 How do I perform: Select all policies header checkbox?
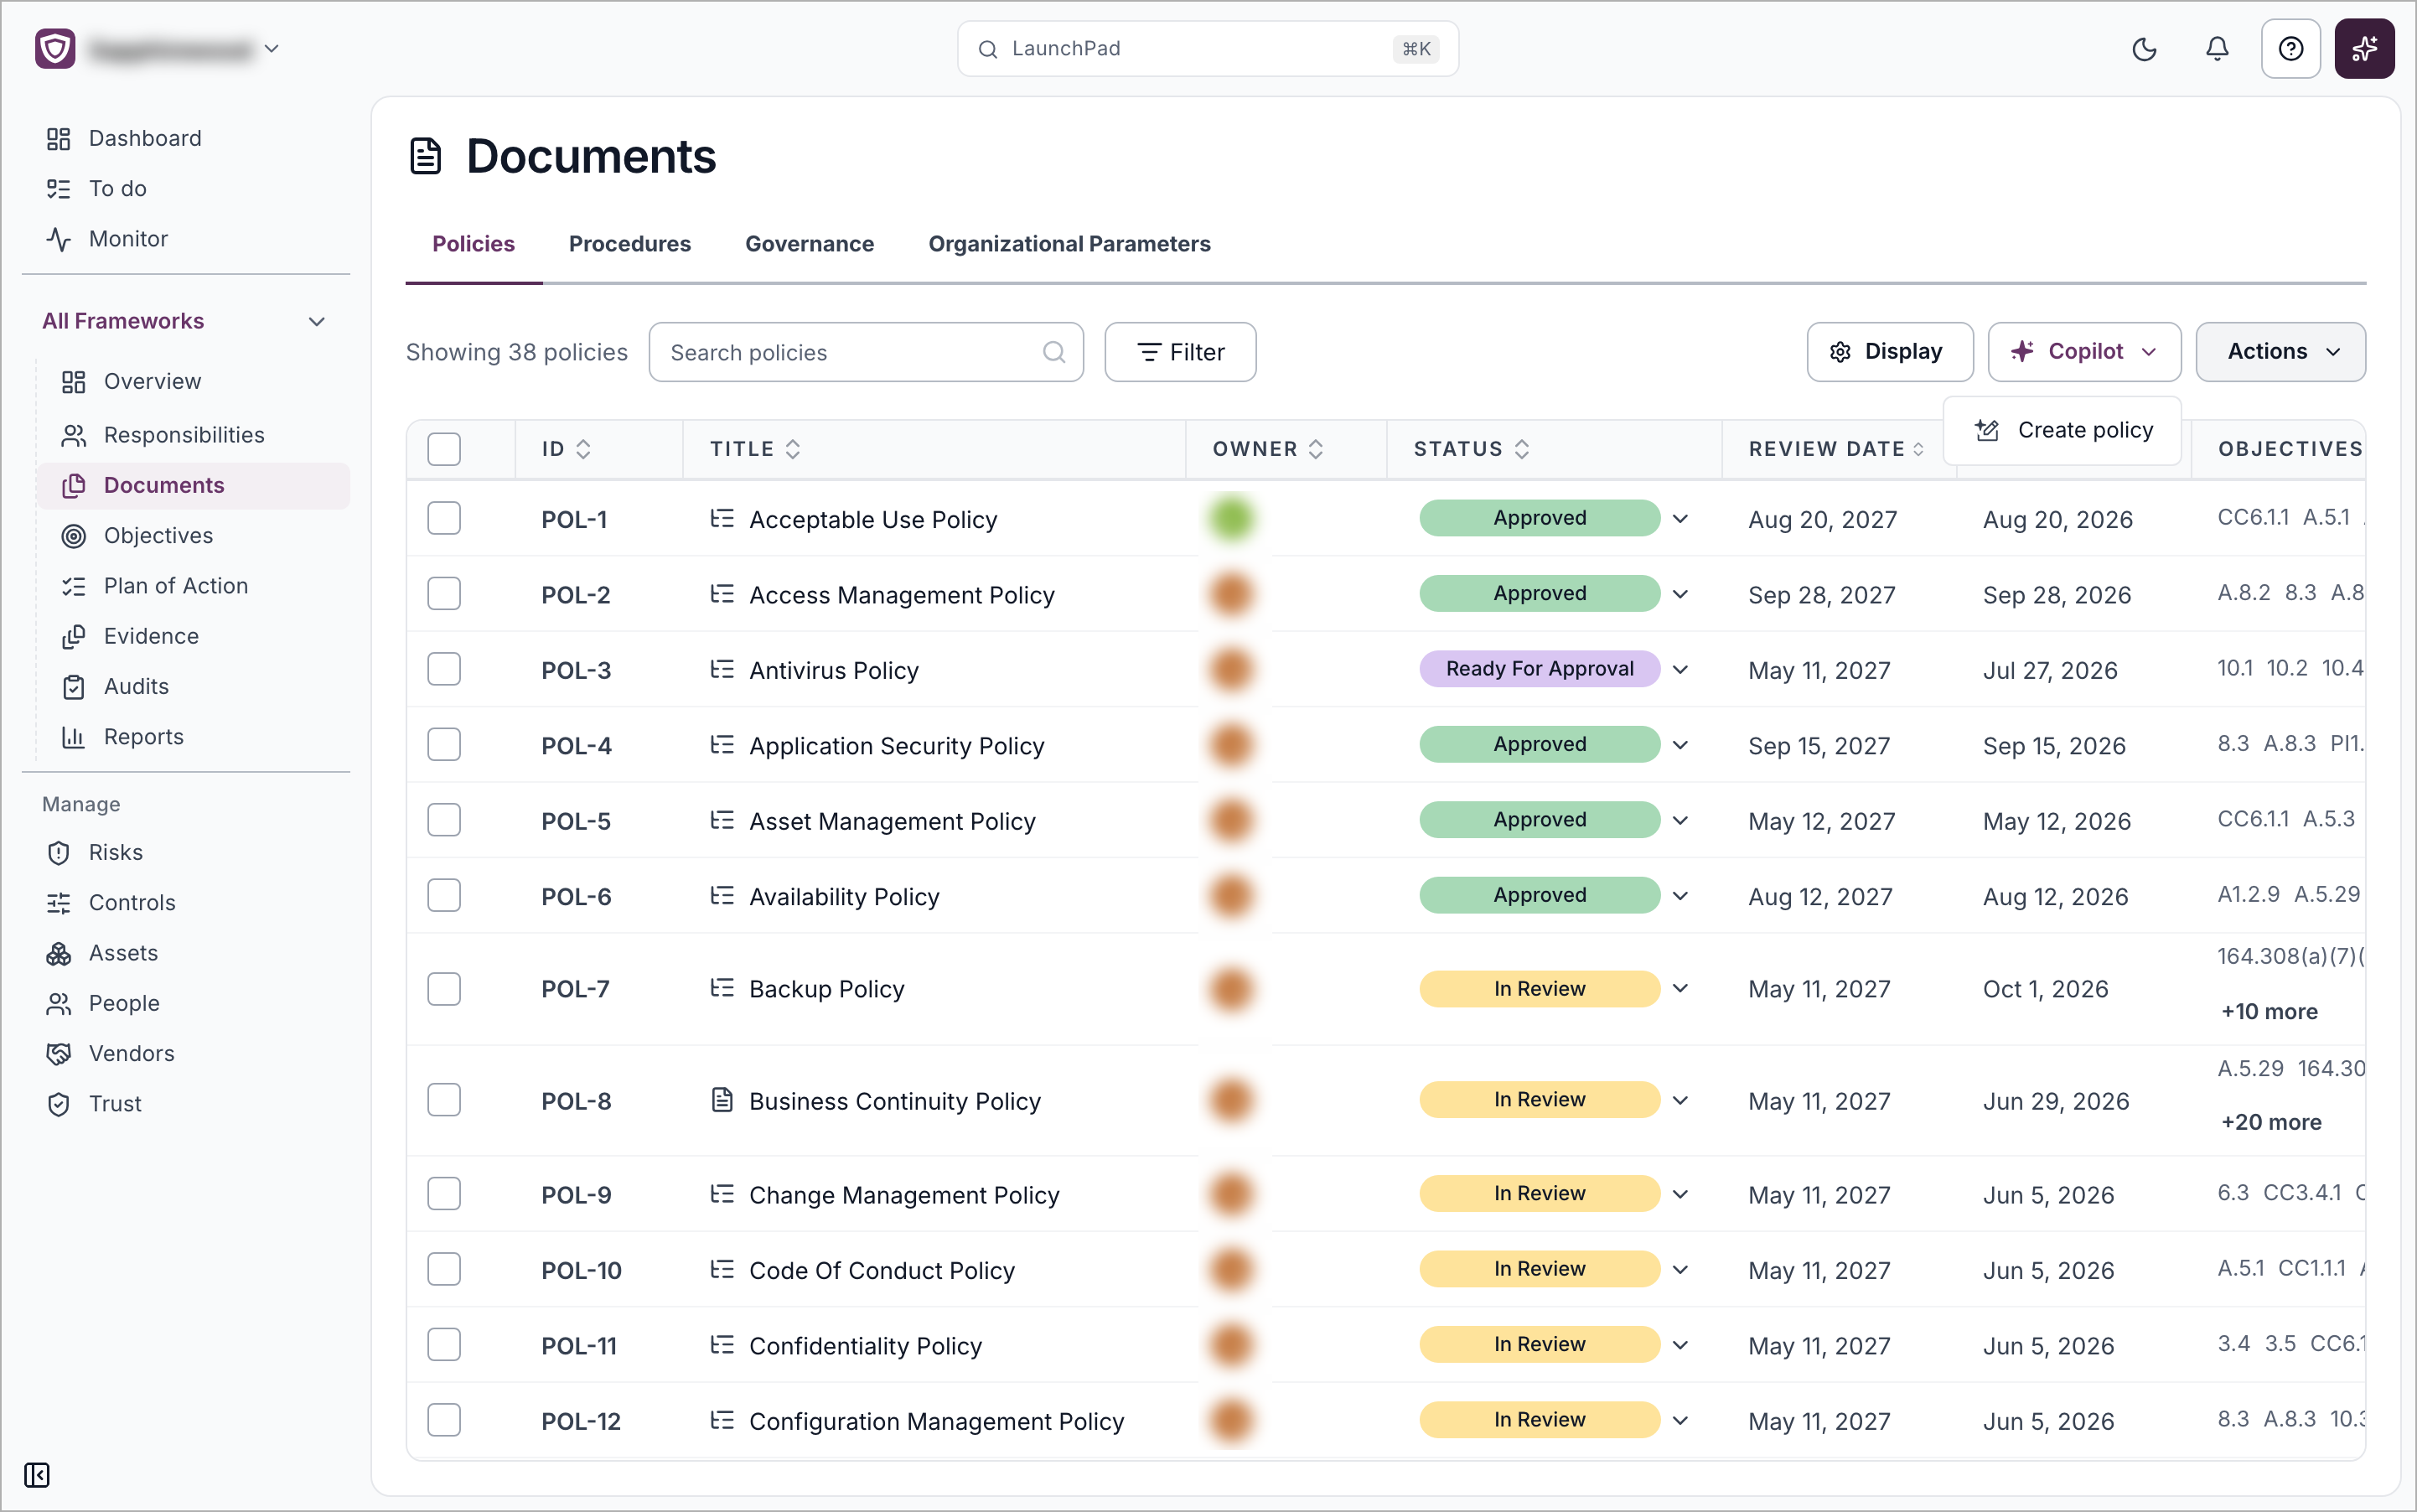point(444,449)
